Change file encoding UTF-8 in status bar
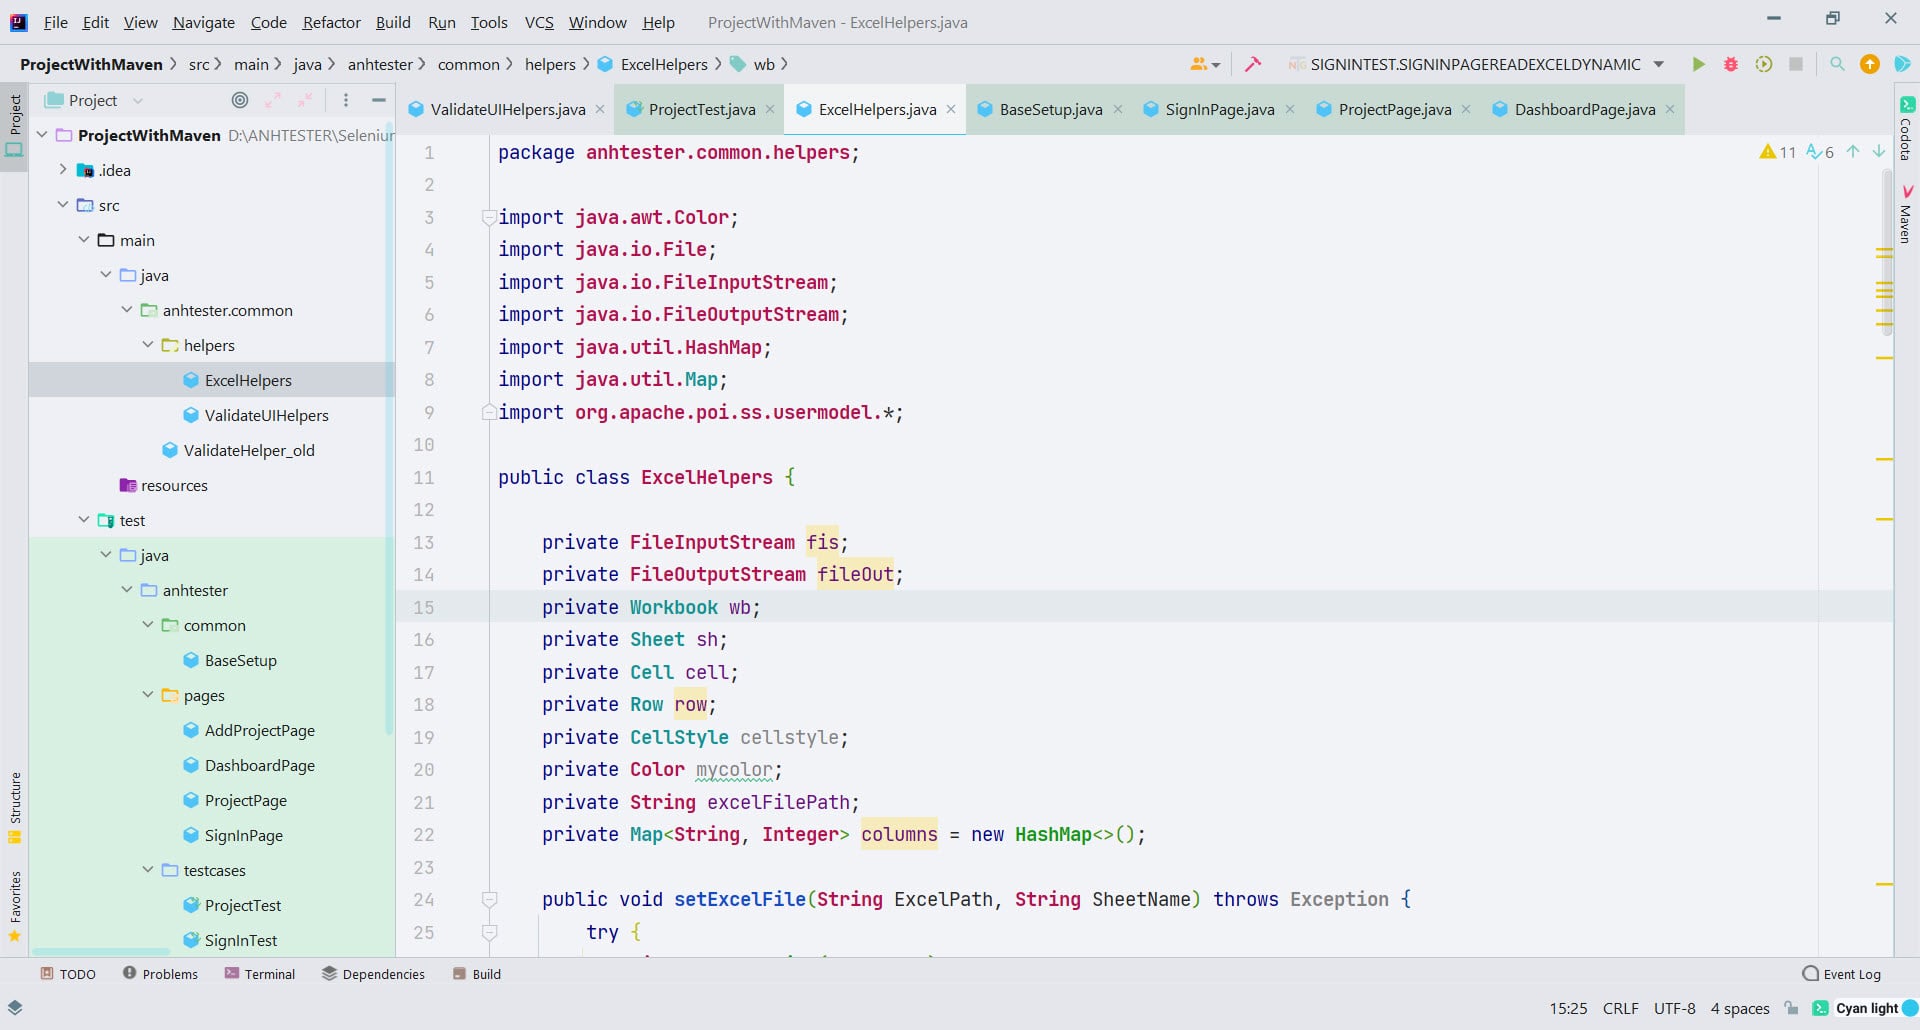 coord(1675,1008)
